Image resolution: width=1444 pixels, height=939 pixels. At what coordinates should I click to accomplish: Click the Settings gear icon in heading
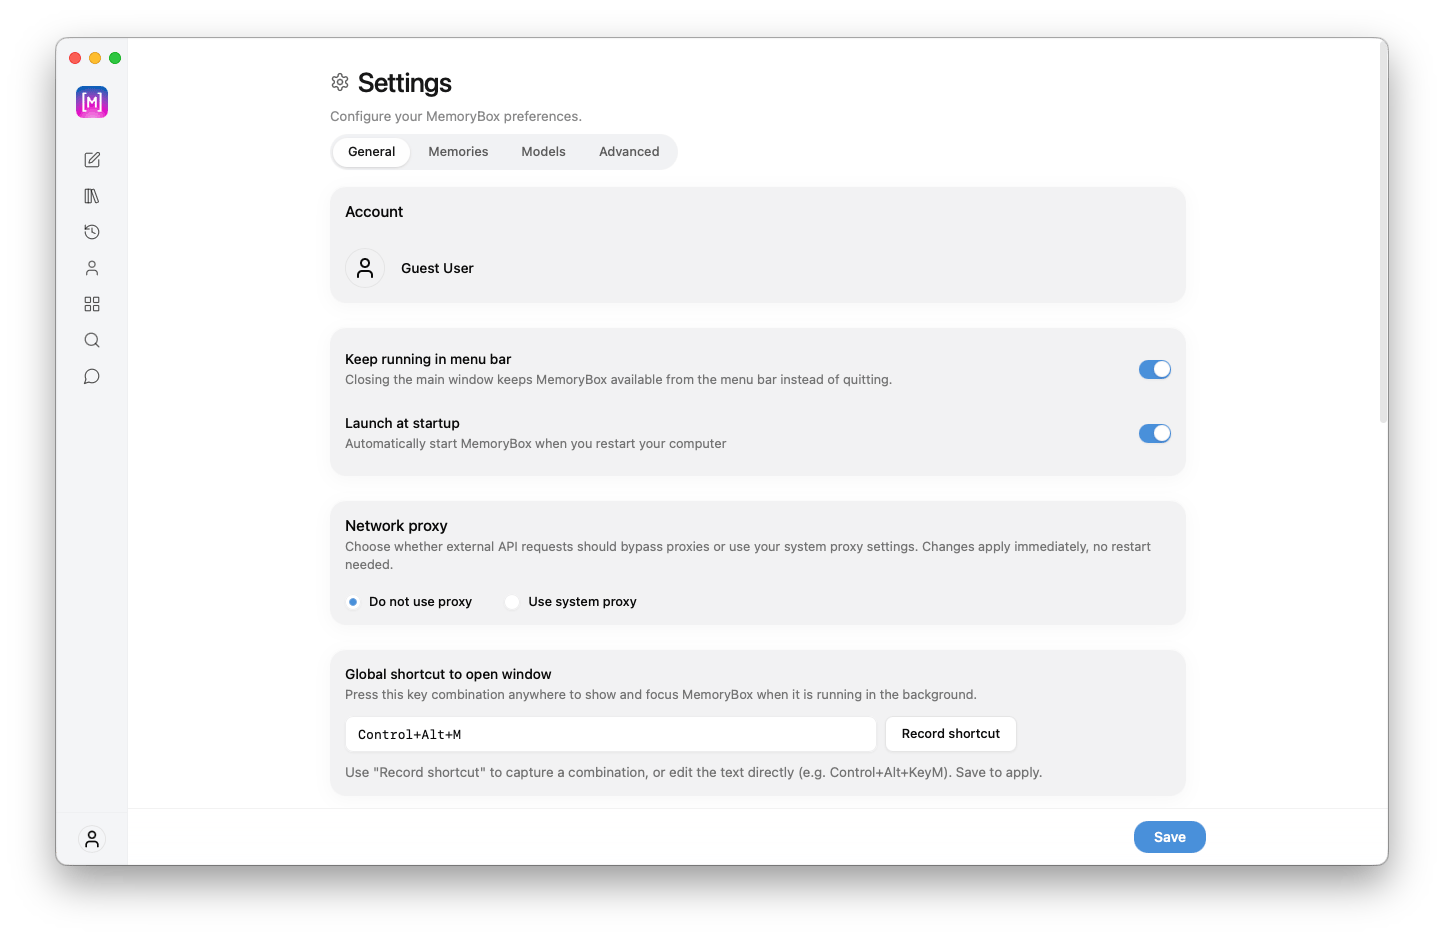click(340, 82)
